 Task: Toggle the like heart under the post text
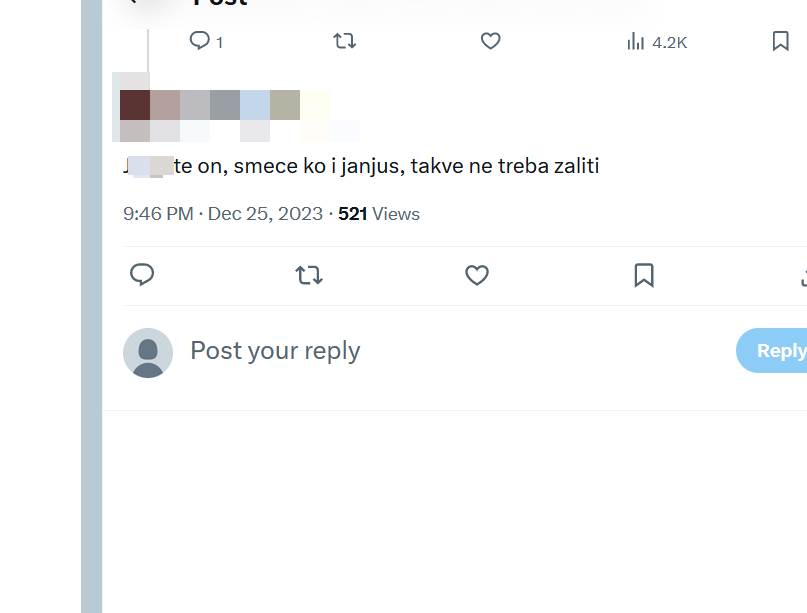click(x=477, y=275)
